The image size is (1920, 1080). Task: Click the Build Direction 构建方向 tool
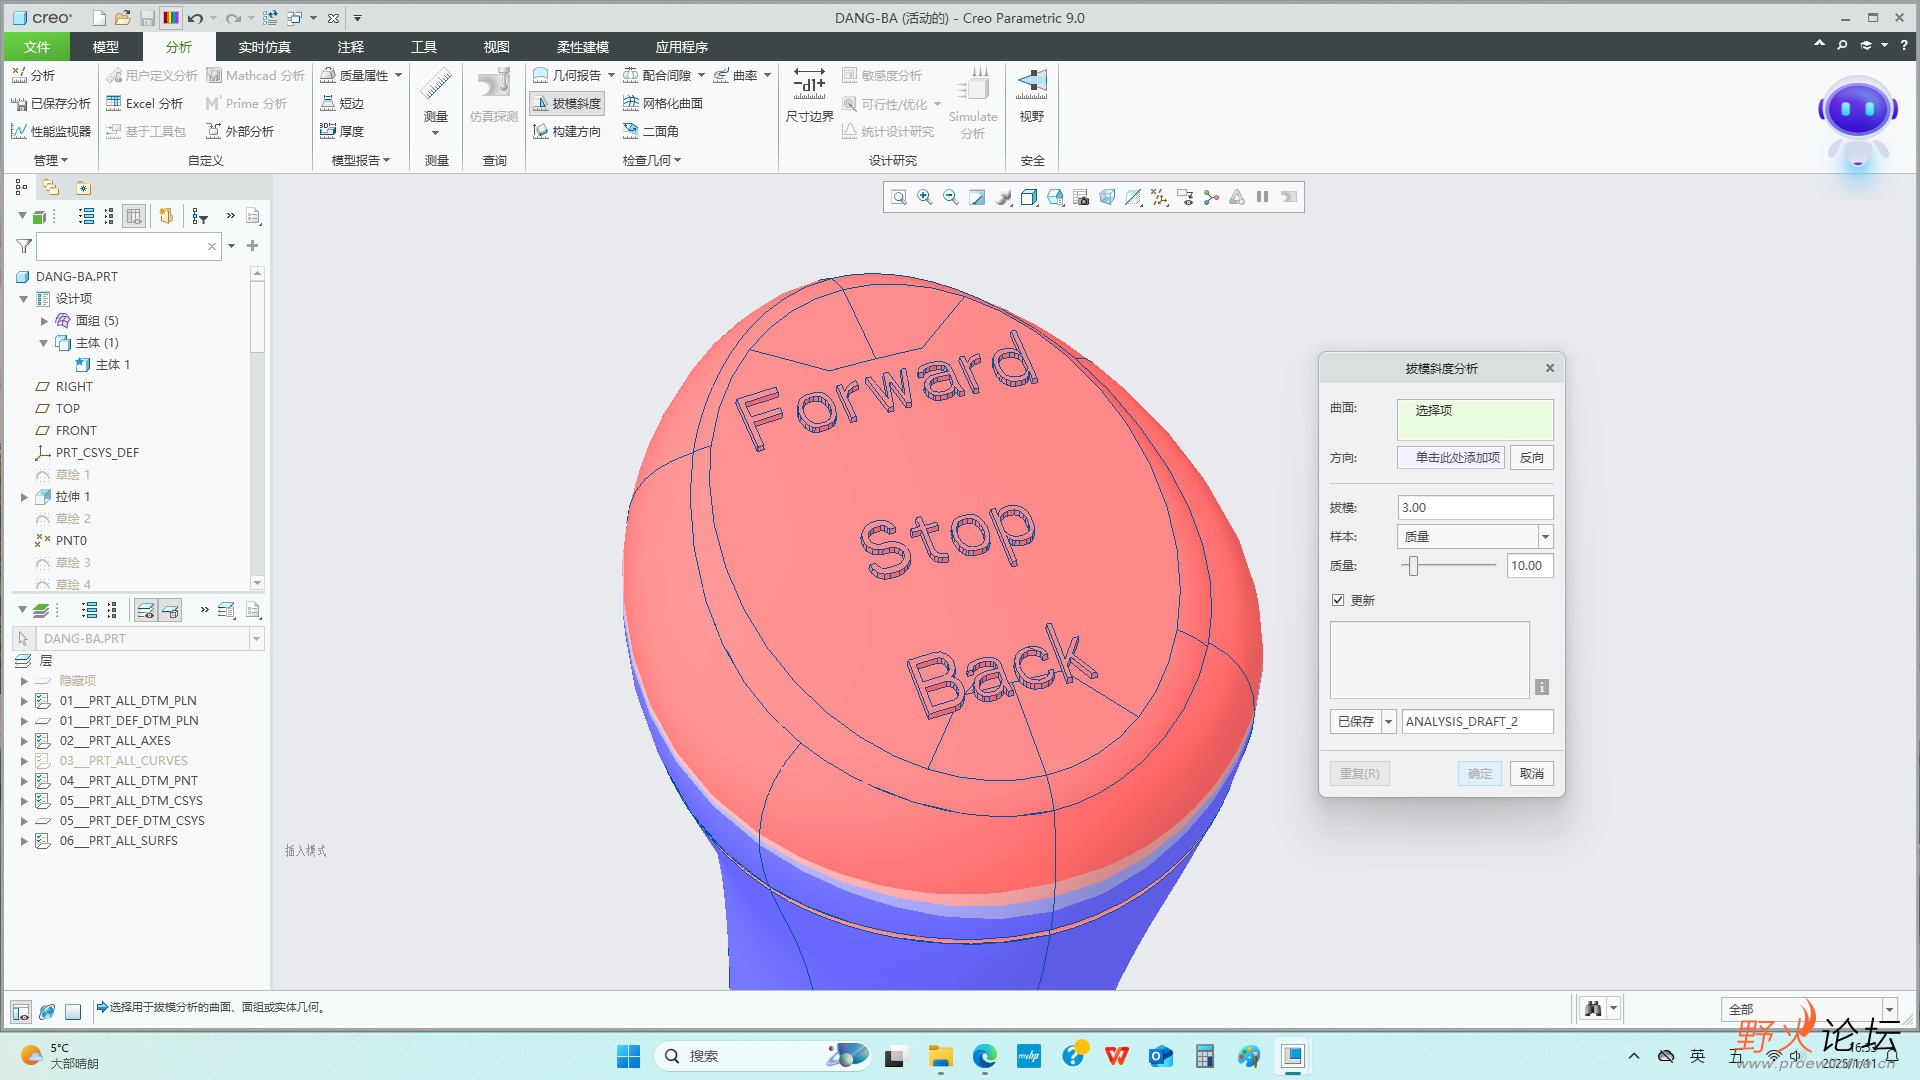pyautogui.click(x=567, y=131)
